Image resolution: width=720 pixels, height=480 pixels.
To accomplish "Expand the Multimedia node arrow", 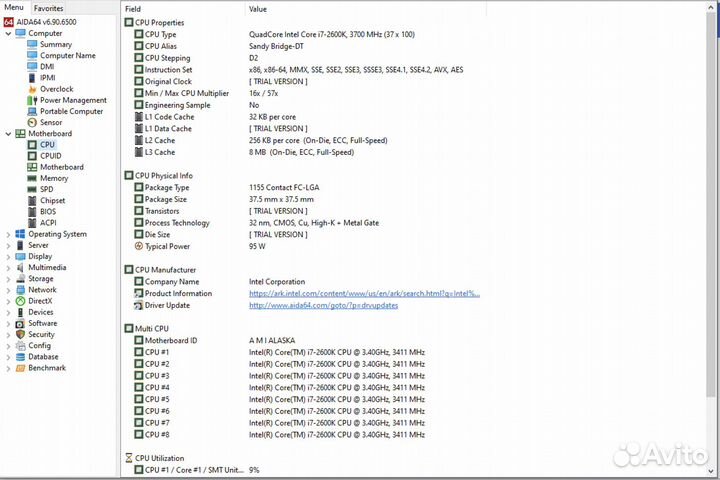I will (8, 267).
